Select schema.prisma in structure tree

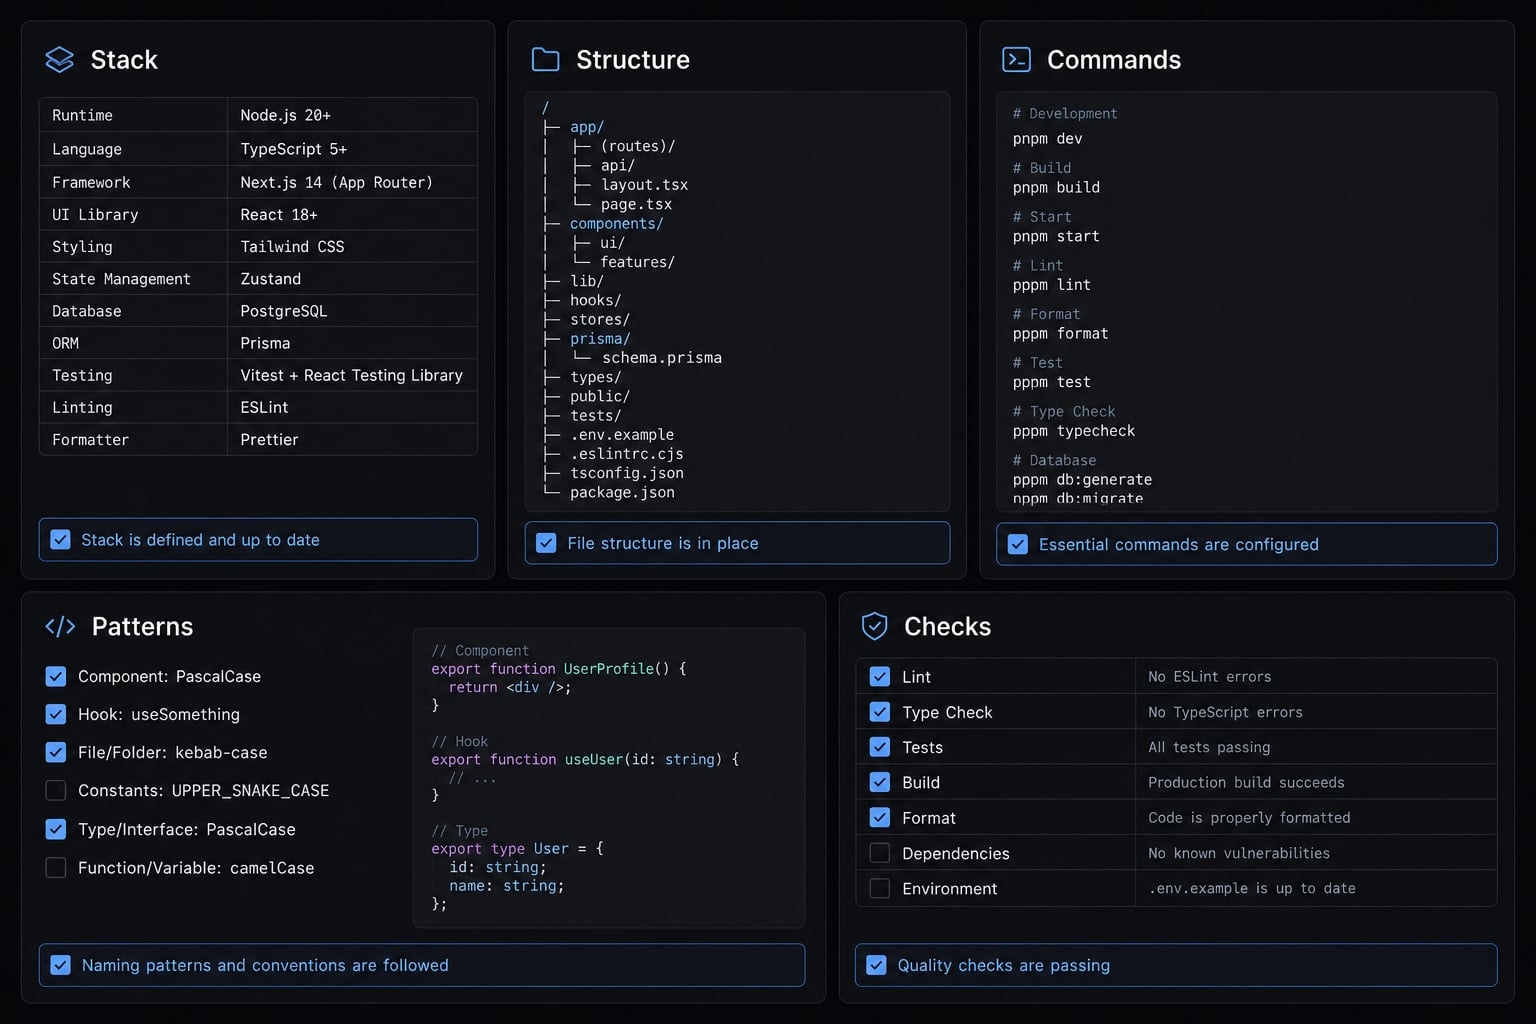(662, 358)
